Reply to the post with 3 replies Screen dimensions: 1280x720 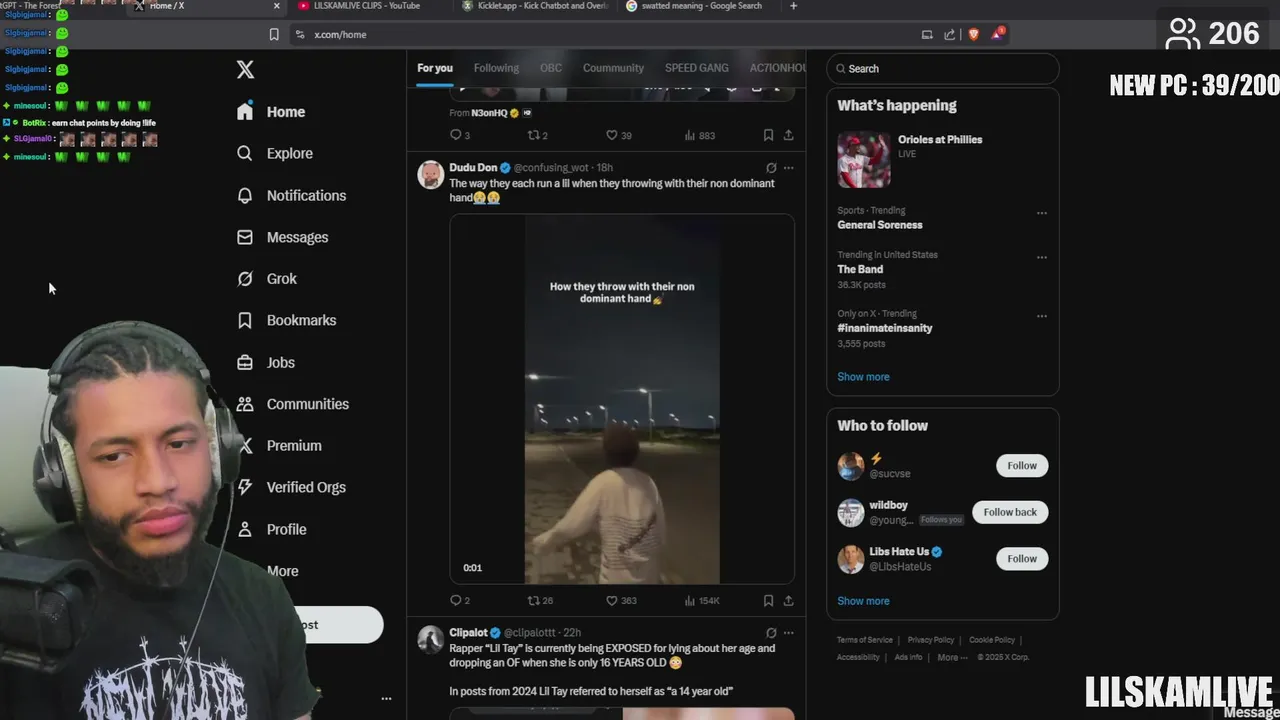coord(460,135)
